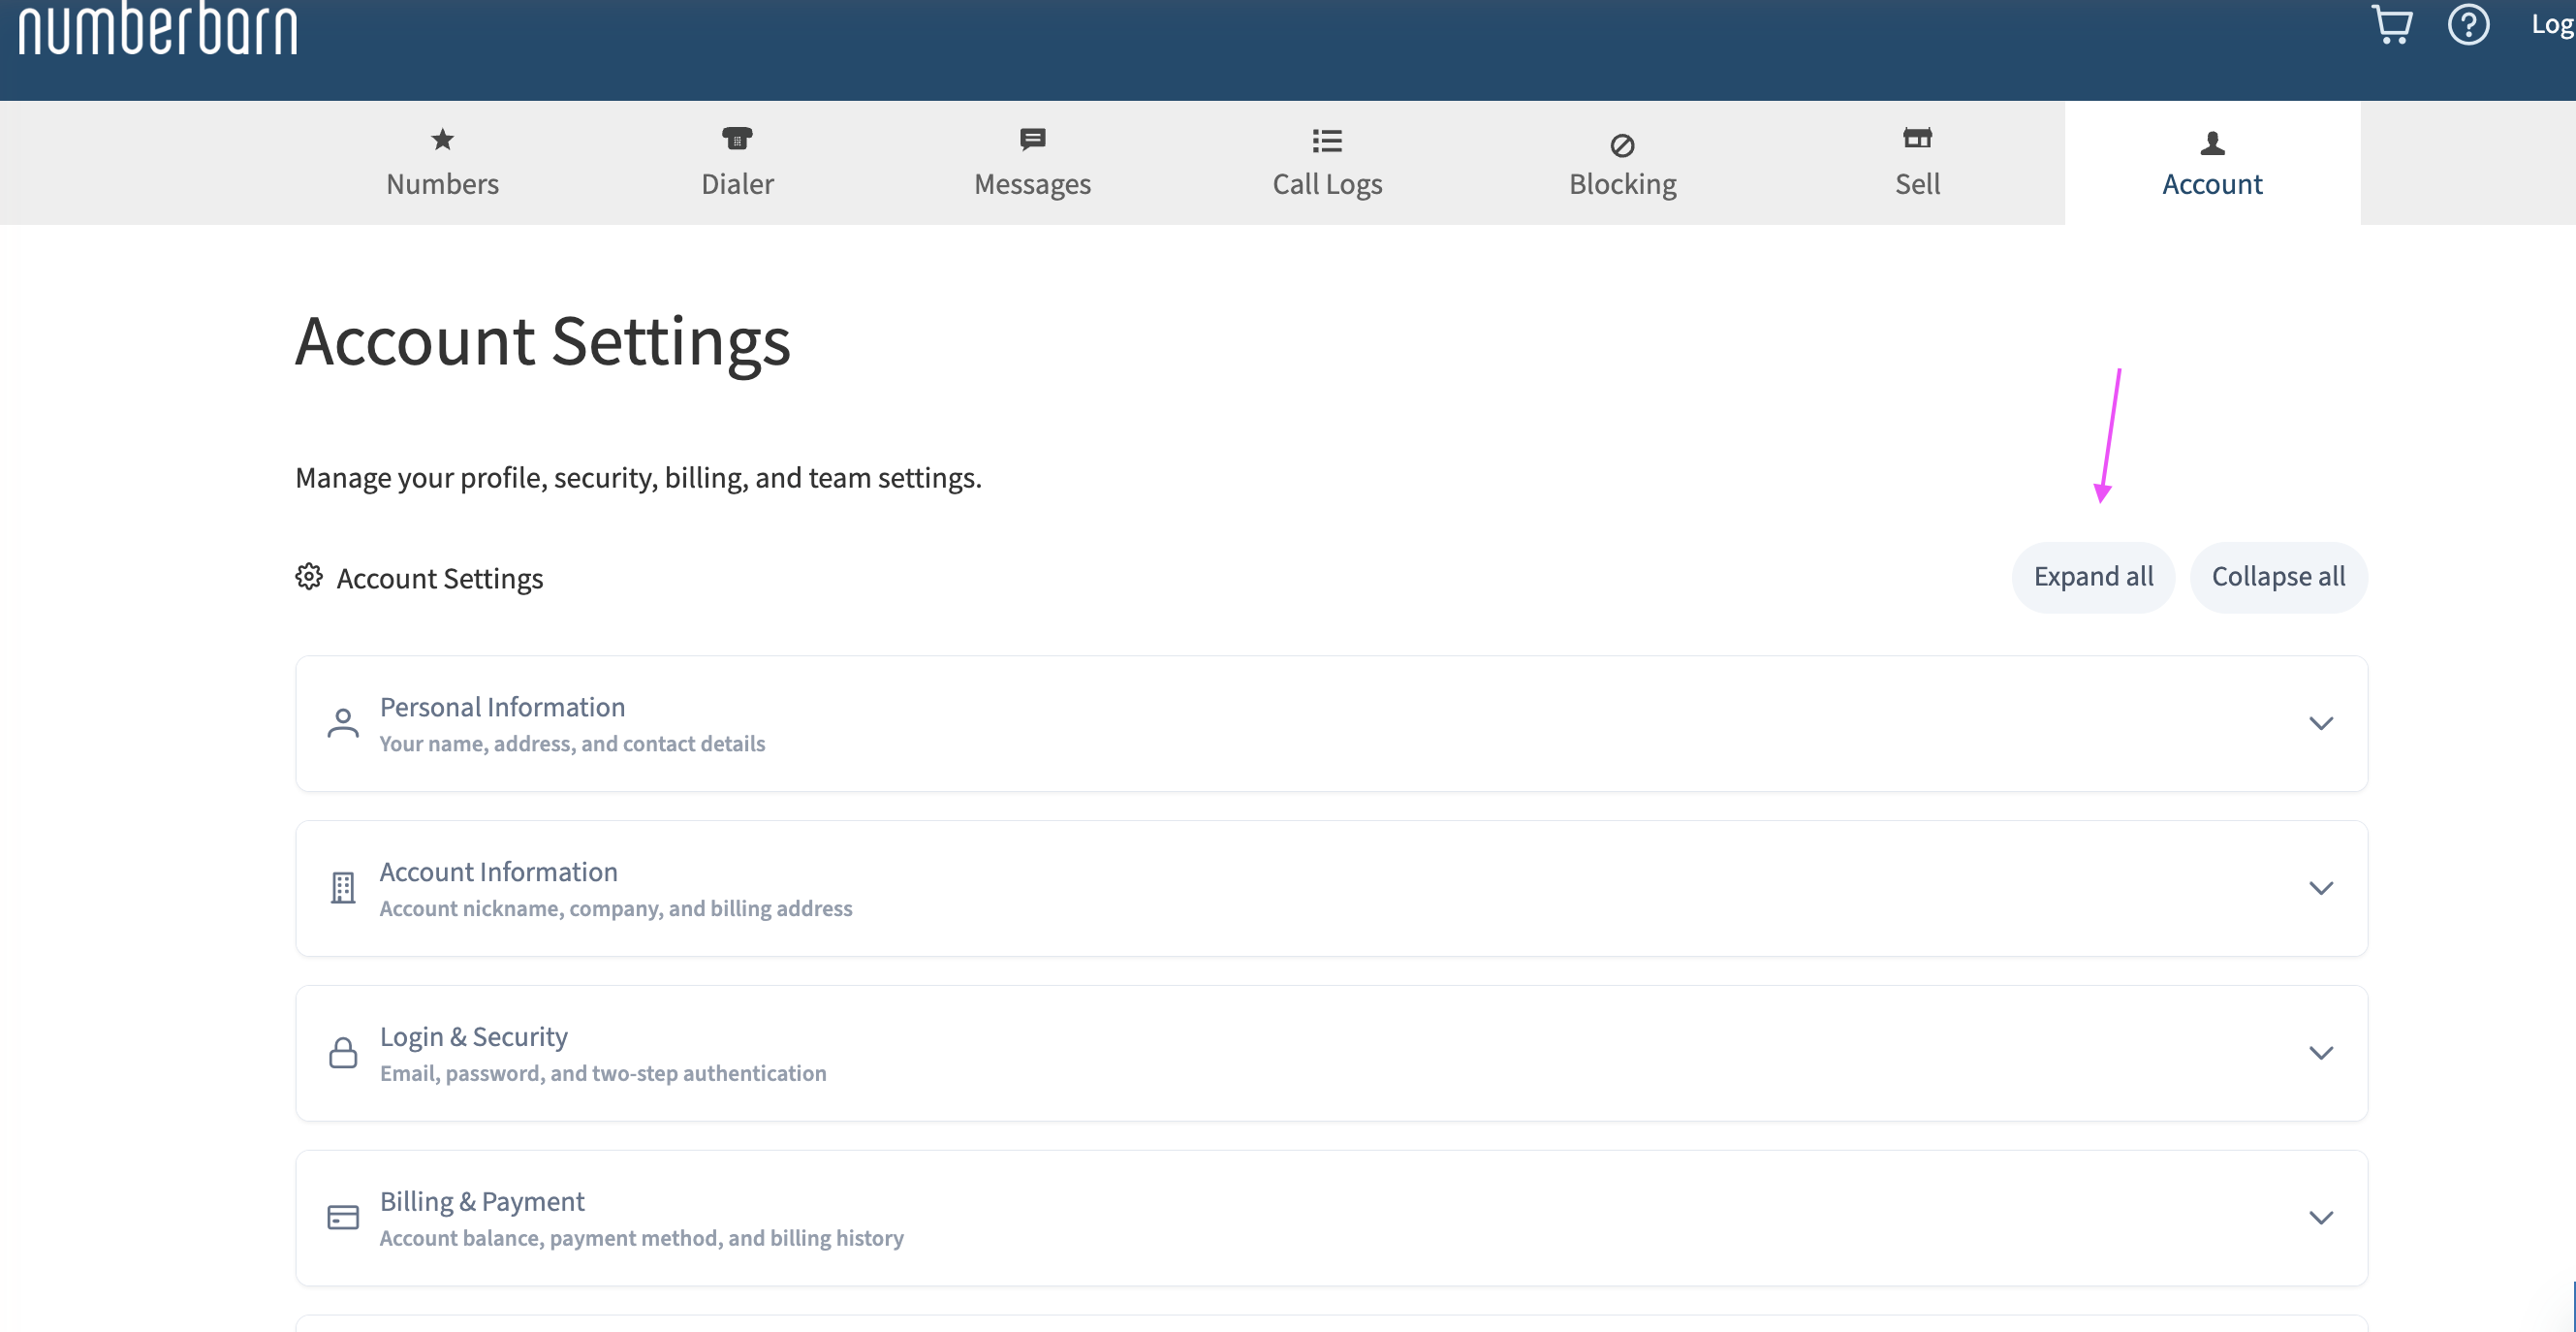Viewport: 2576px width, 1332px height.
Task: Click the Collapse all button
Action: coord(2278,577)
